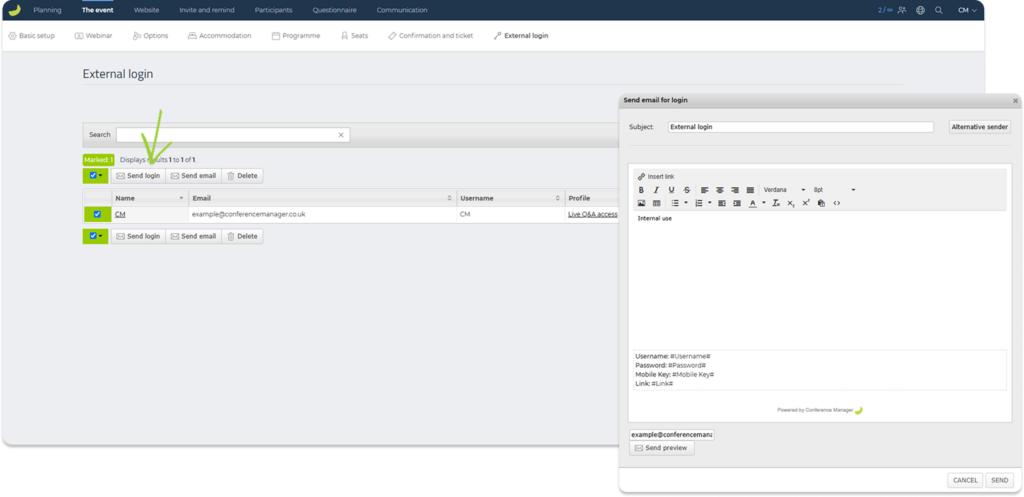This screenshot has height=497, width=1024.
Task: Click into the Search input field
Action: coord(233,135)
